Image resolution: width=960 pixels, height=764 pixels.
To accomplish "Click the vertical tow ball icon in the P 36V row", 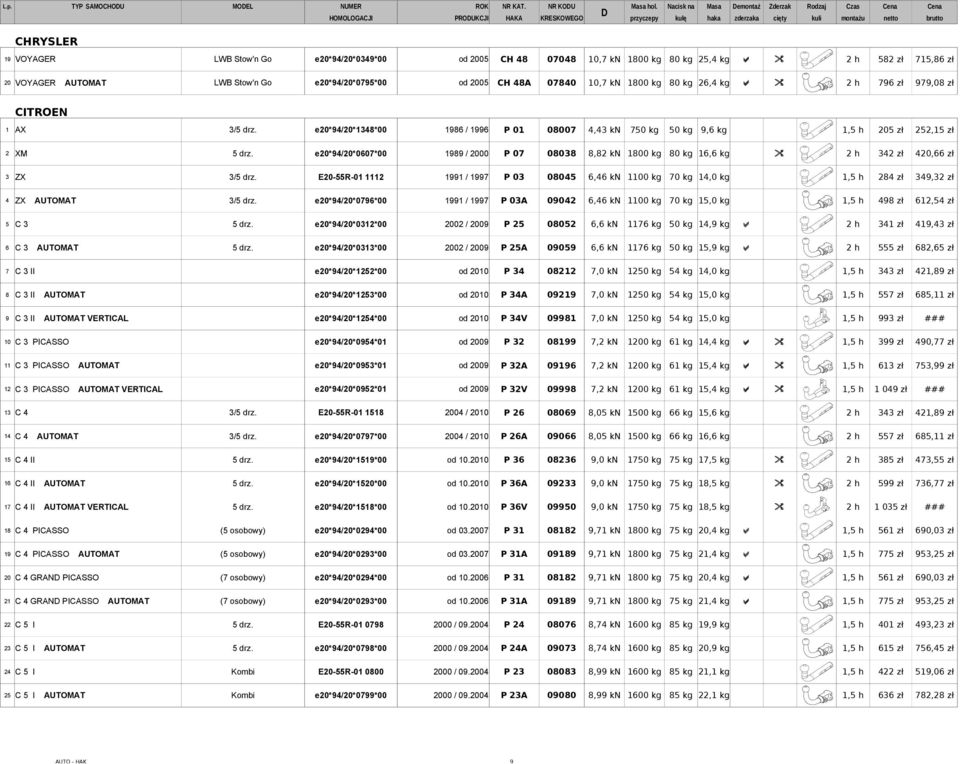I will click(816, 507).
